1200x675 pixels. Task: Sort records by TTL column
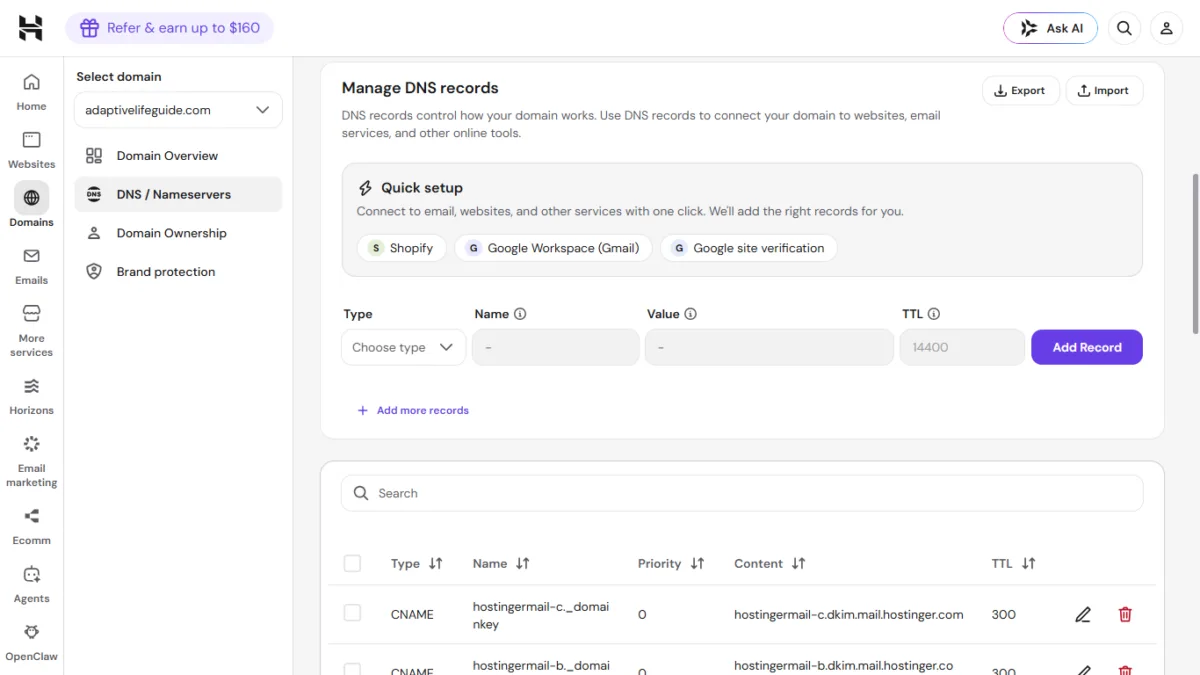click(x=1028, y=564)
